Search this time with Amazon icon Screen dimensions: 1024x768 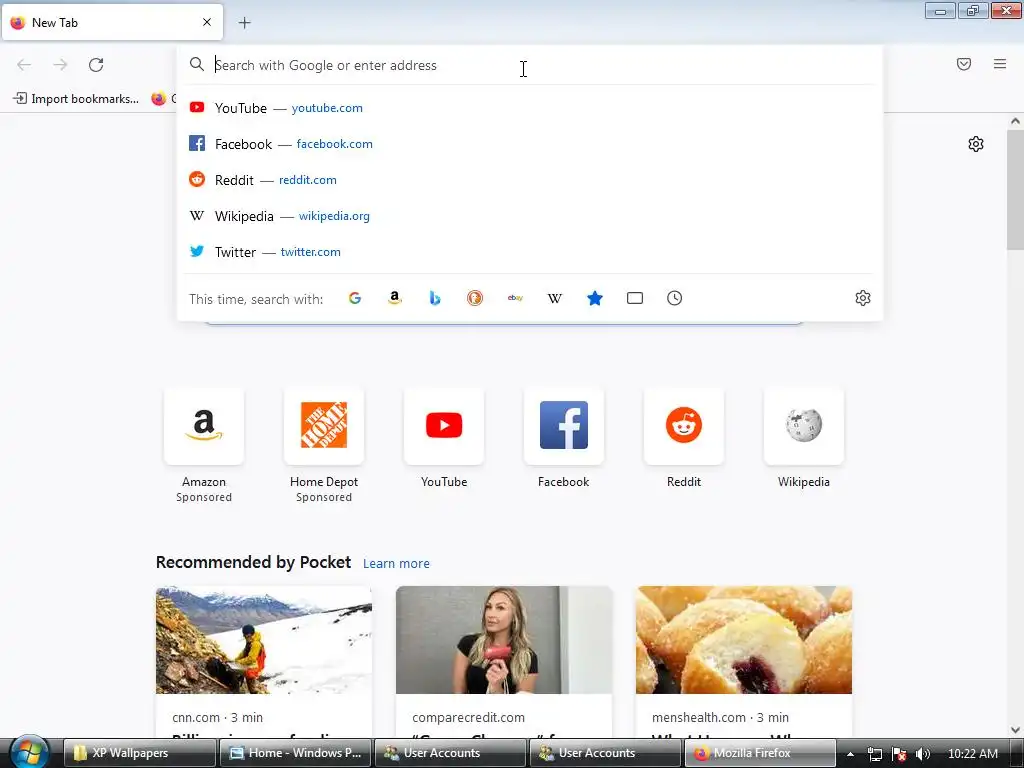coord(394,298)
